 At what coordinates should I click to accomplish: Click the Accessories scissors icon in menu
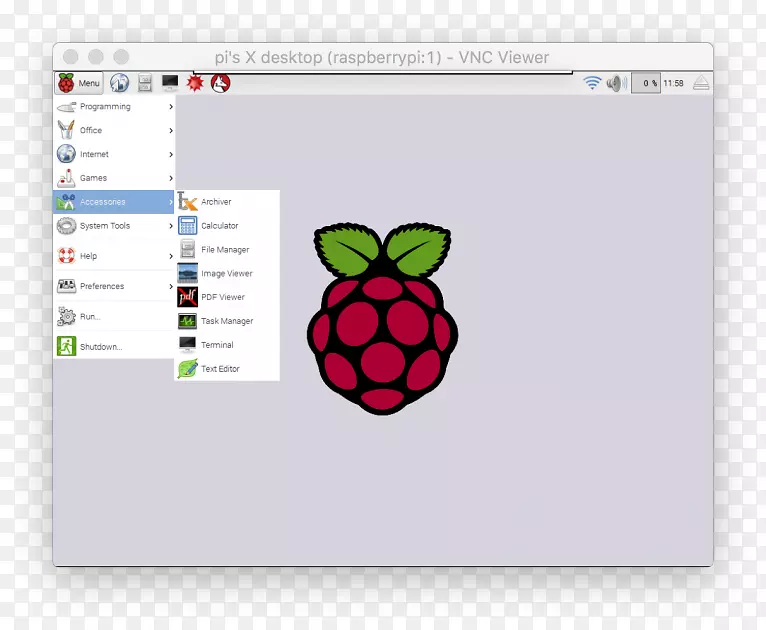click(66, 202)
